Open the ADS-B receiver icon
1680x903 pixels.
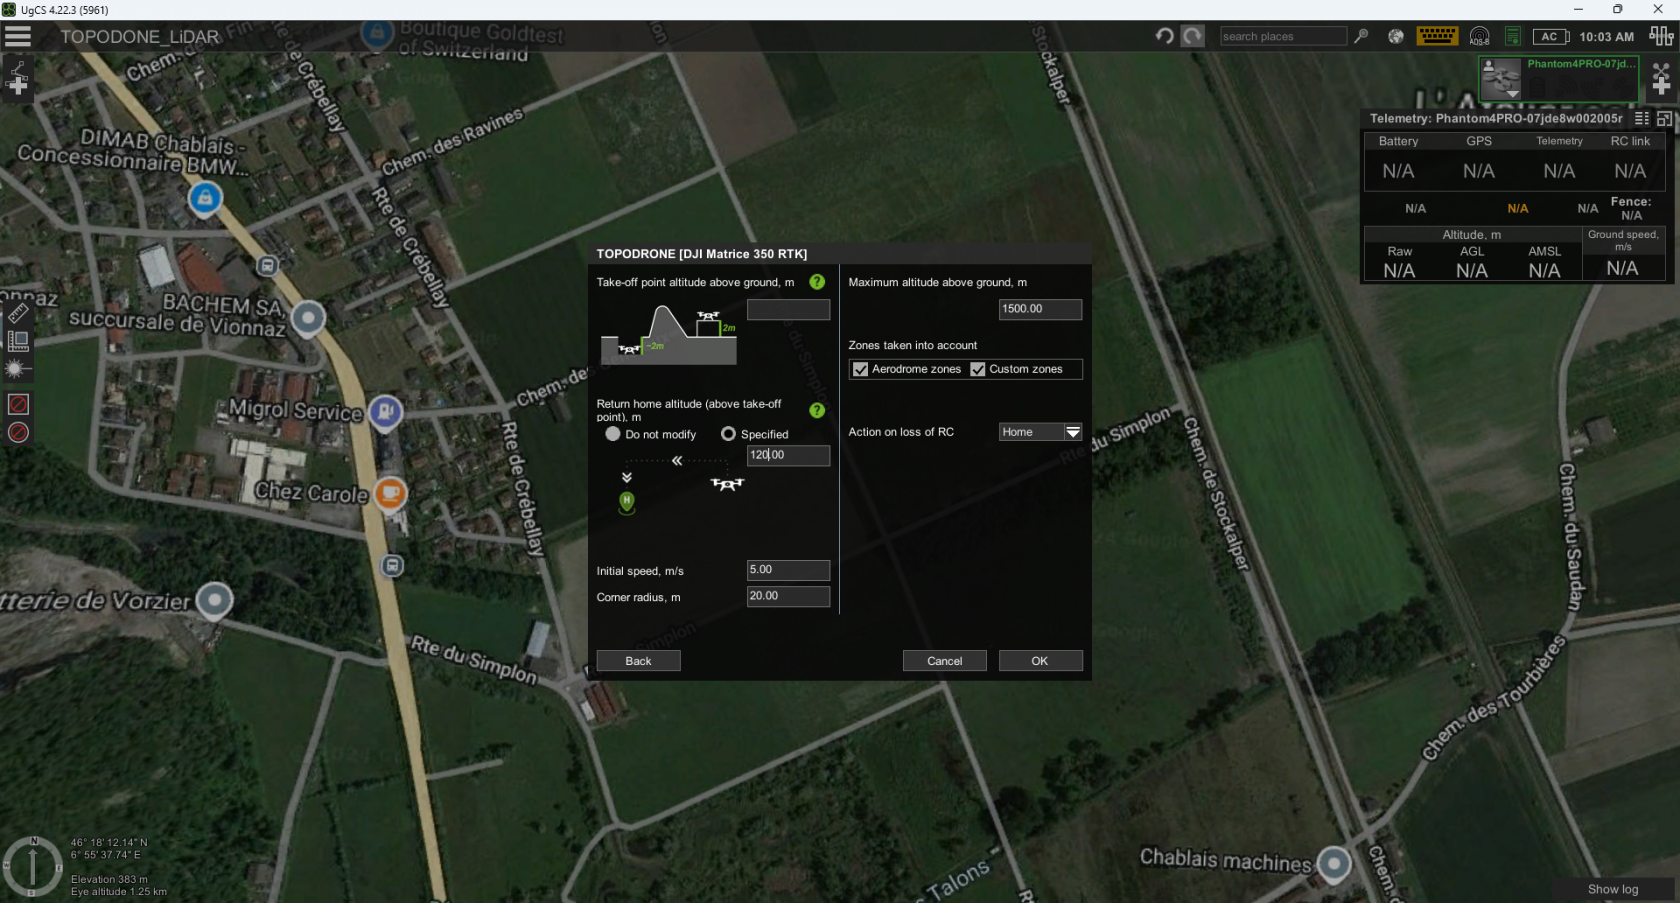(1479, 36)
